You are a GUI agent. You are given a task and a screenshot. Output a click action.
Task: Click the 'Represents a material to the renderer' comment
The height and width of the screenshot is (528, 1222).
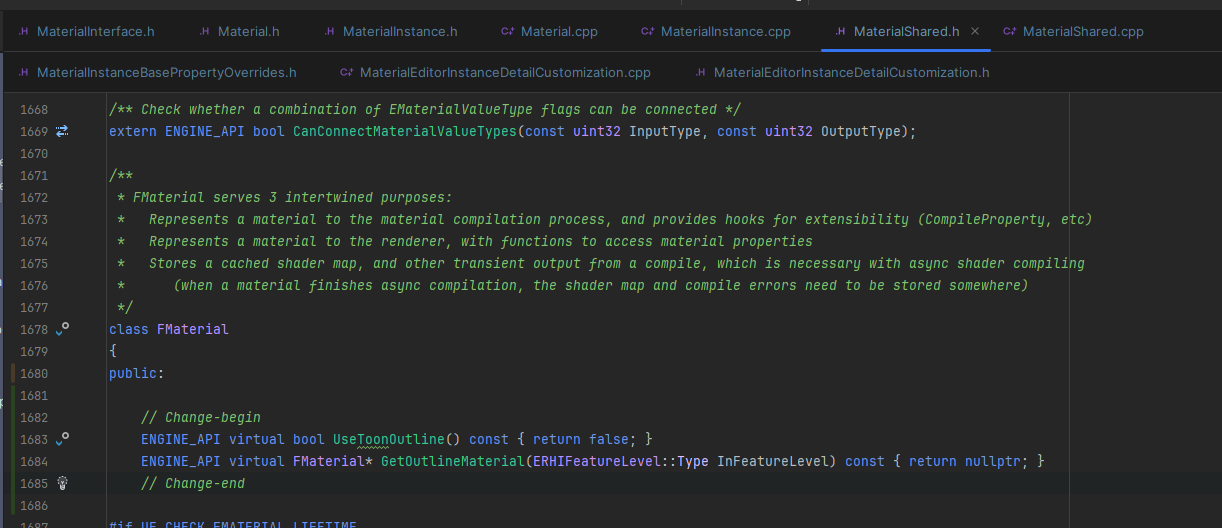coord(481,241)
